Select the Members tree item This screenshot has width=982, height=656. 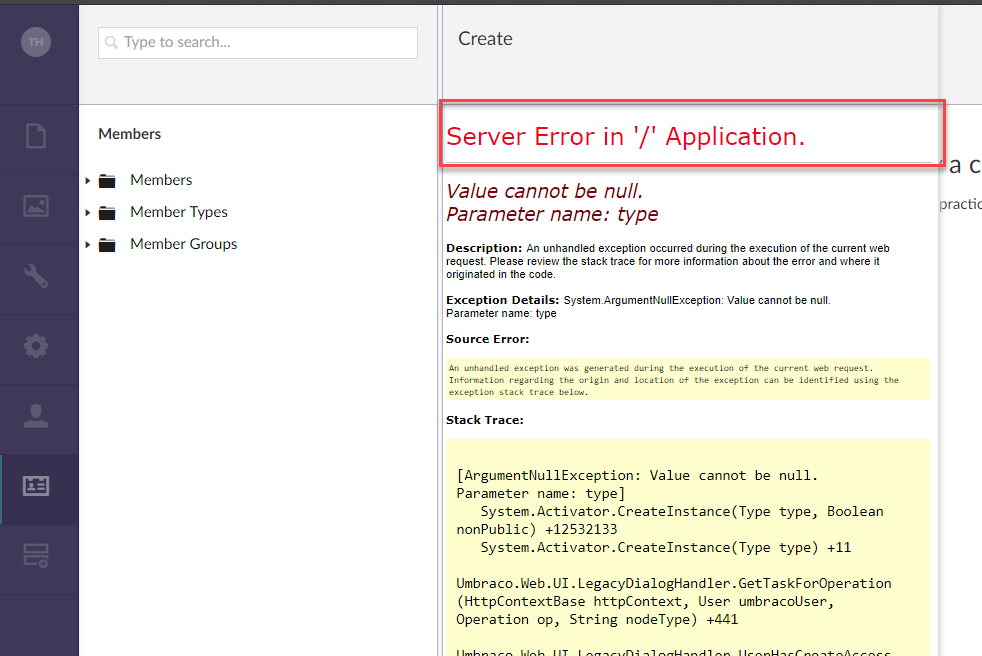[161, 180]
